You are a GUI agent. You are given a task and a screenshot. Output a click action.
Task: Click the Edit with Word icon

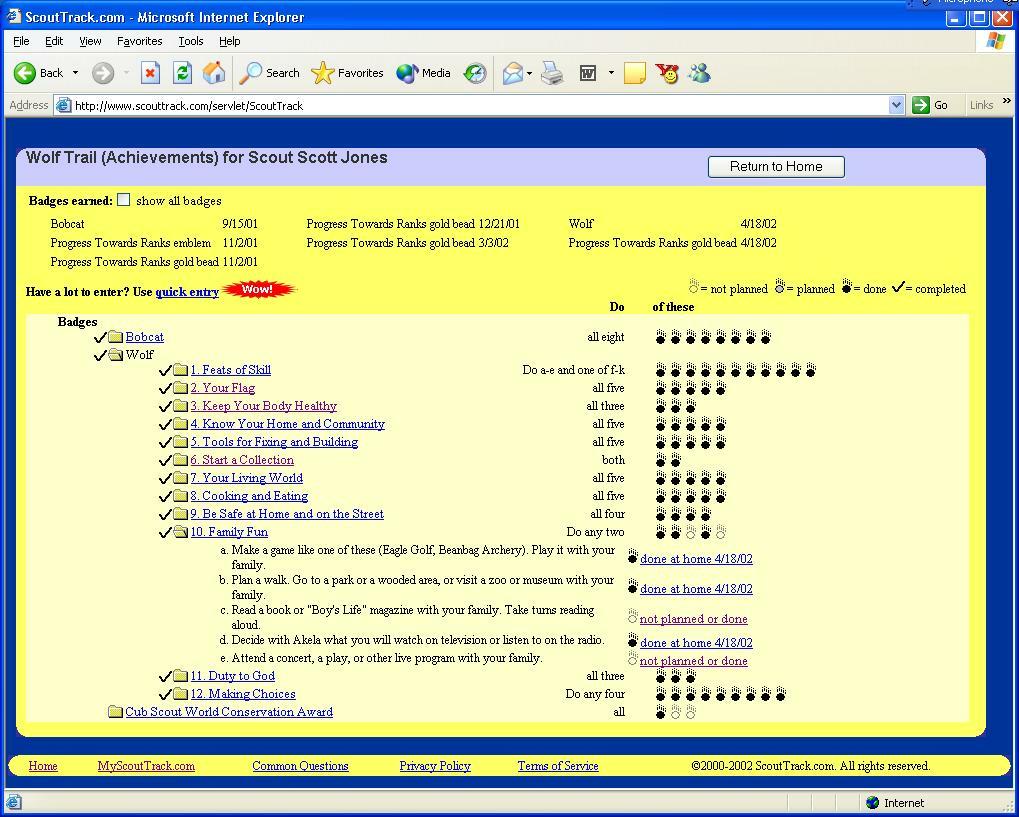pos(587,73)
